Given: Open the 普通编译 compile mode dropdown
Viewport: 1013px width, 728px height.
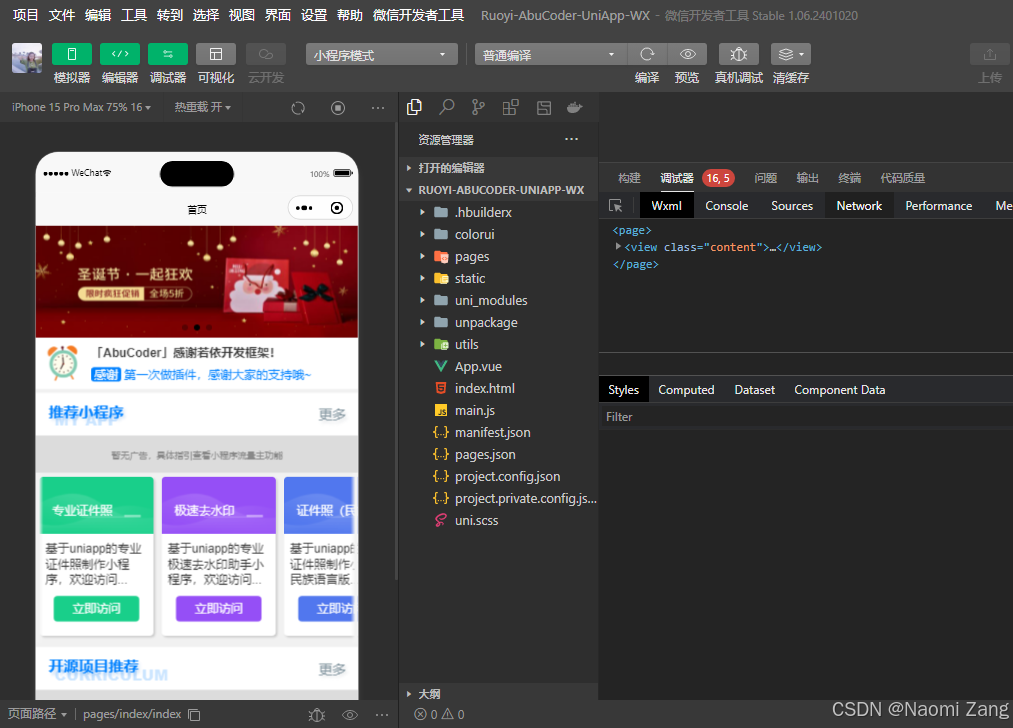Looking at the screenshot, I should [550, 55].
